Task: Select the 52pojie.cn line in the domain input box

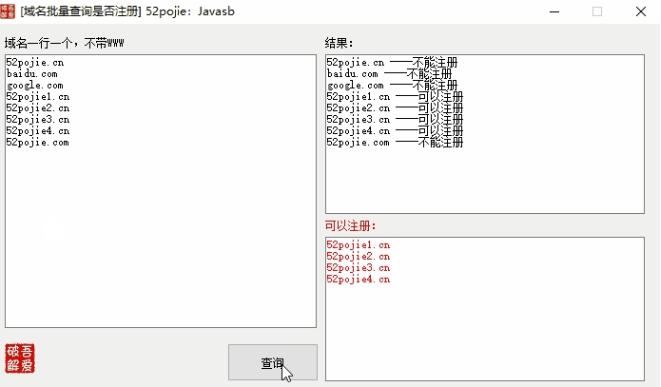Action: point(35,62)
